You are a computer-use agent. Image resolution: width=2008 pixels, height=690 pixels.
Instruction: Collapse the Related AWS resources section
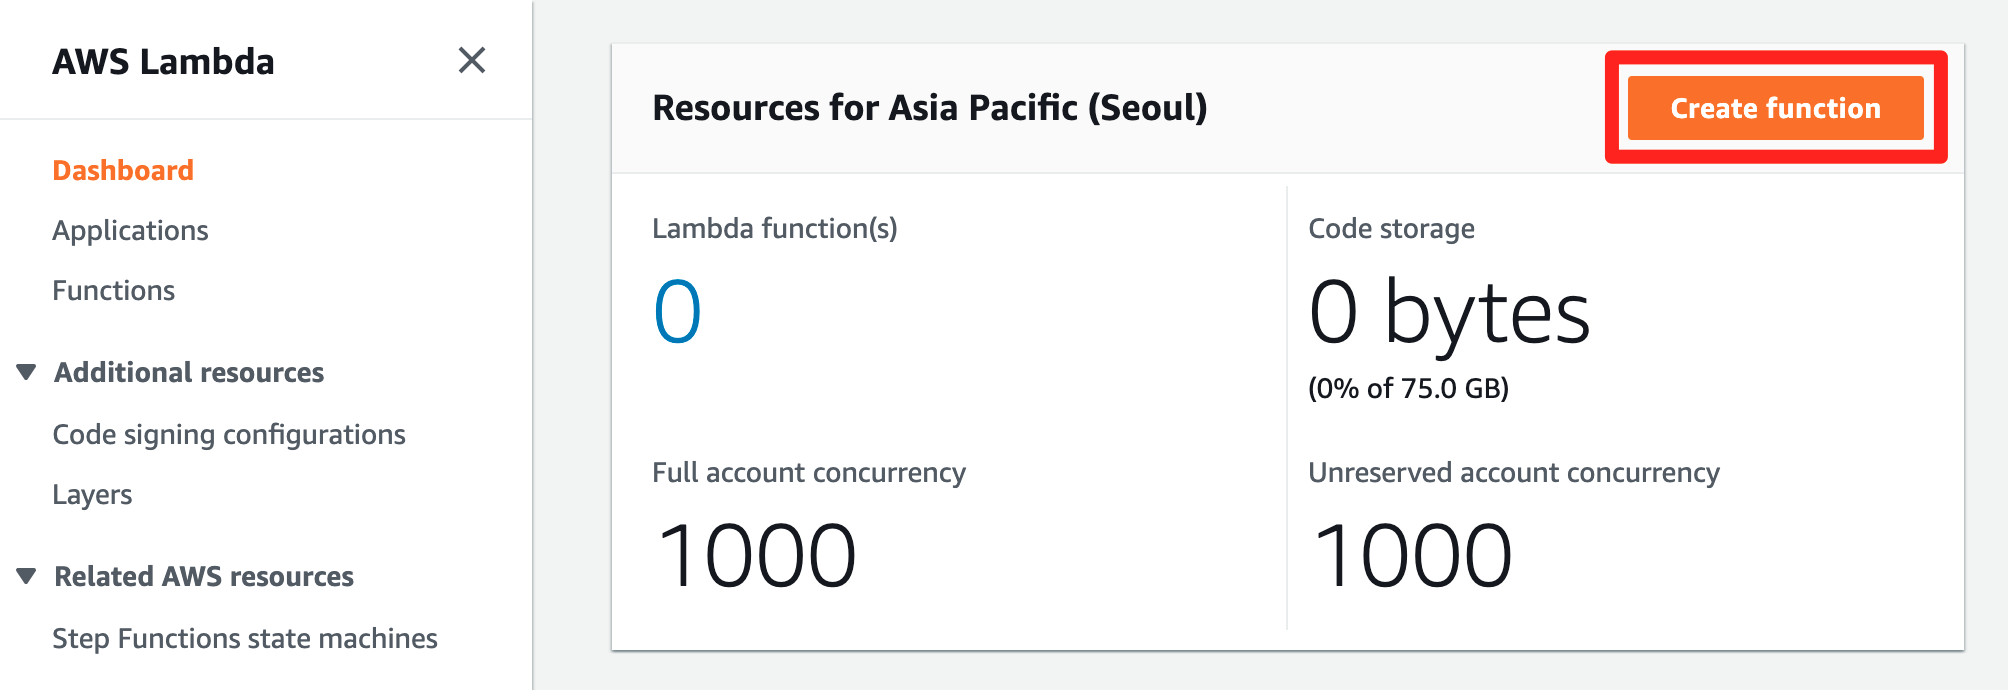tap(27, 576)
